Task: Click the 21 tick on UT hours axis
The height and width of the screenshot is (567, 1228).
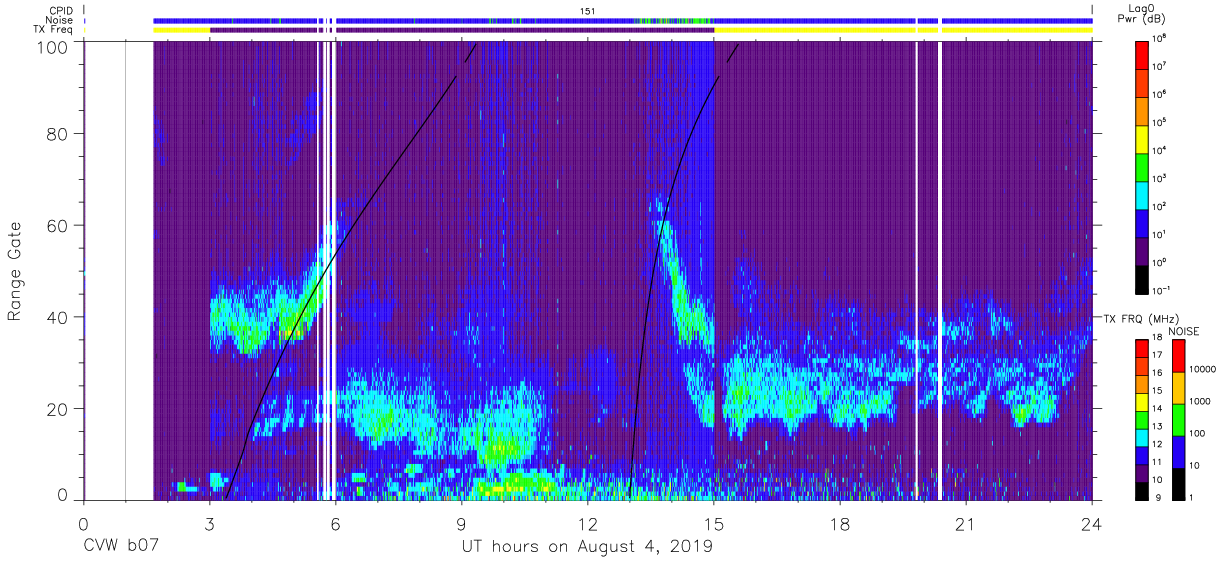Action: [966, 524]
